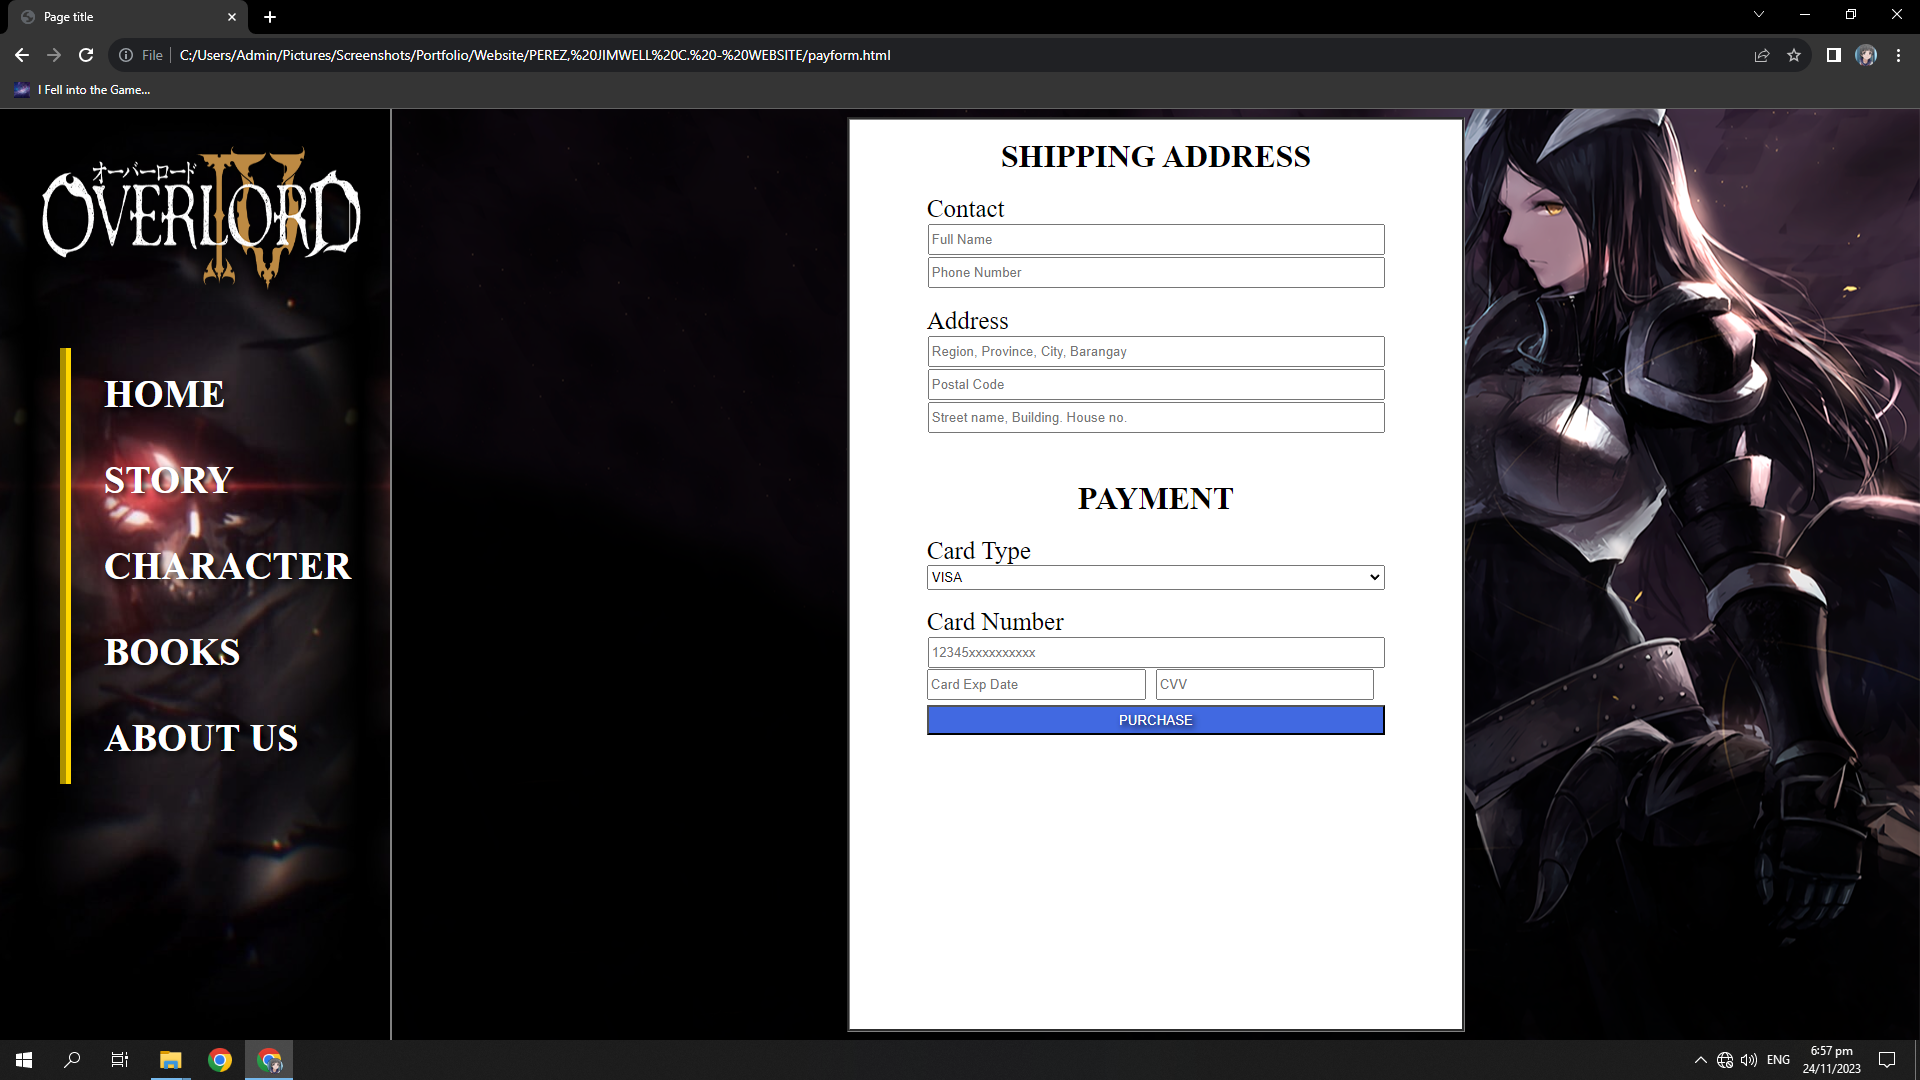Switch to the active Chrome profile taskbar icon
The width and height of the screenshot is (1920, 1080).
coord(270,1060)
